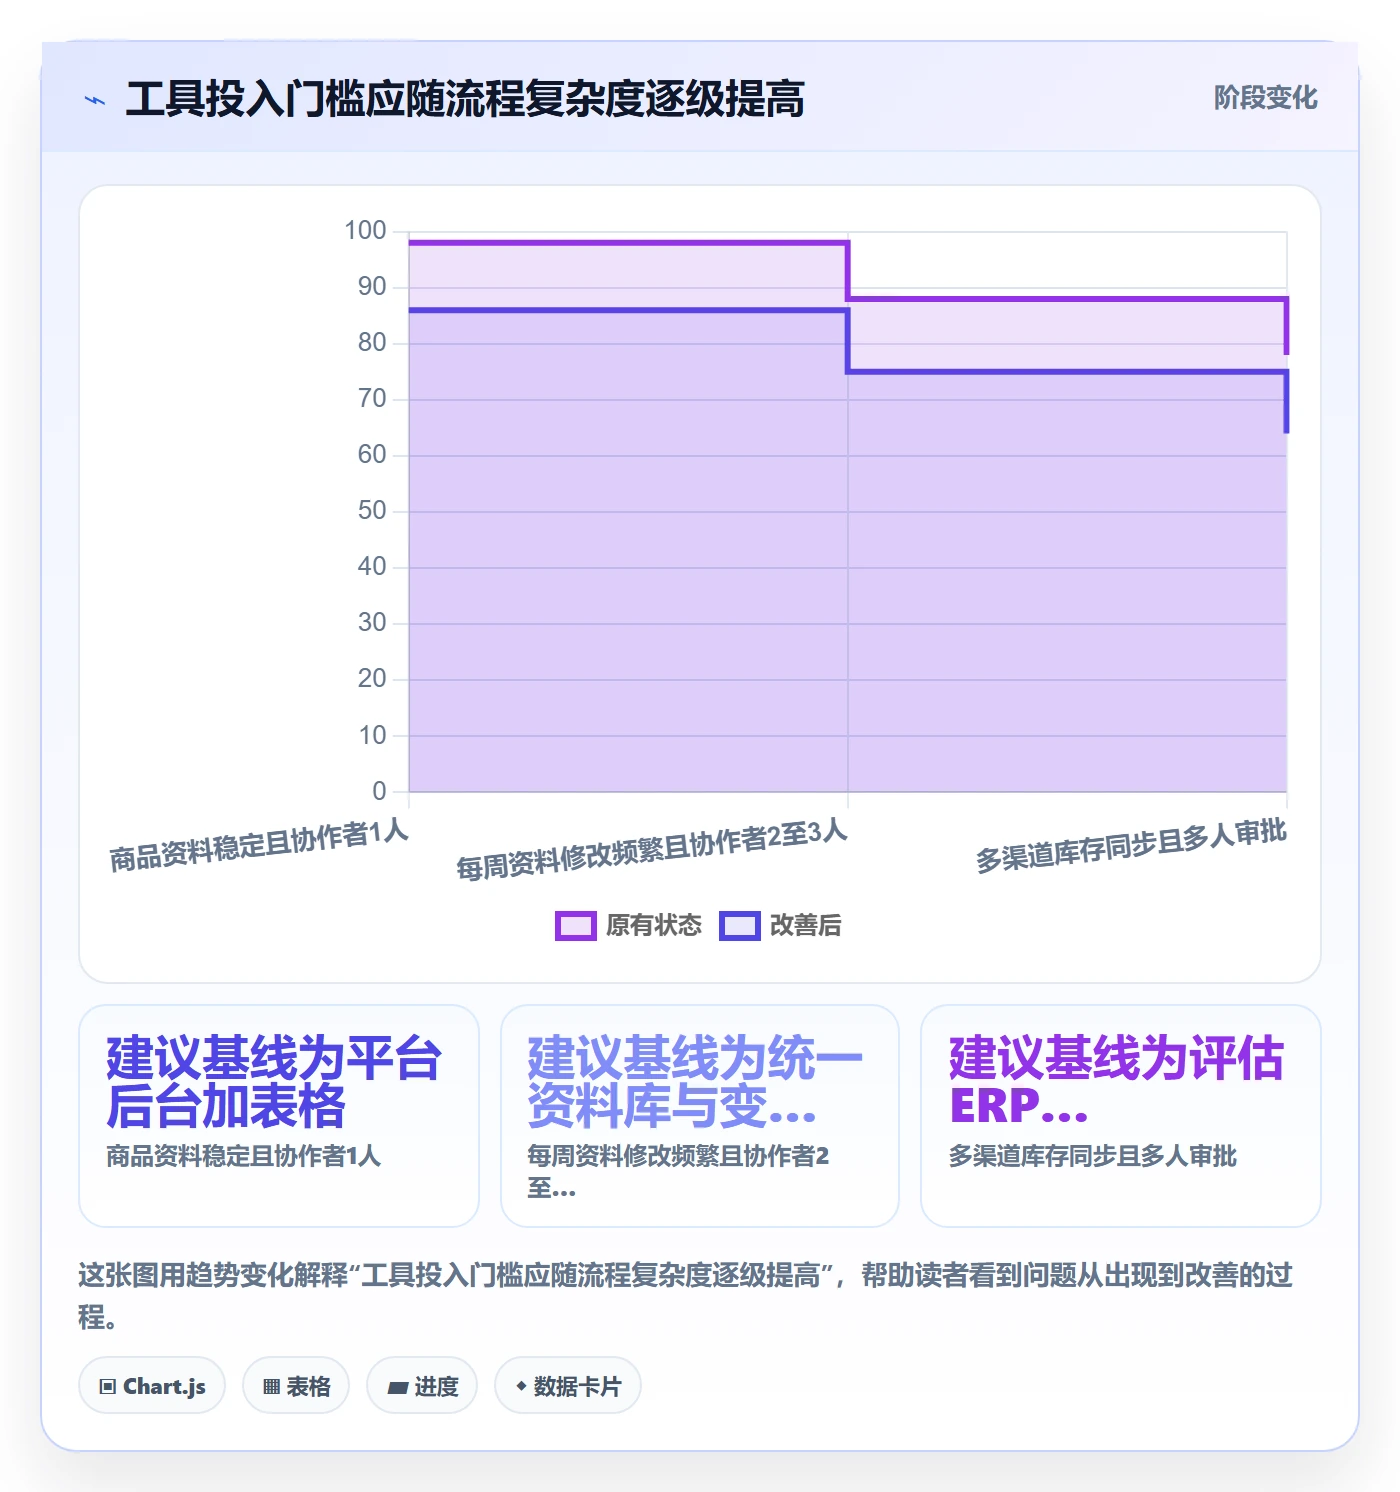Image resolution: width=1400 pixels, height=1492 pixels.
Task: Click the card subtitle 商品资料稳定且协作者1人
Action: point(244,1156)
